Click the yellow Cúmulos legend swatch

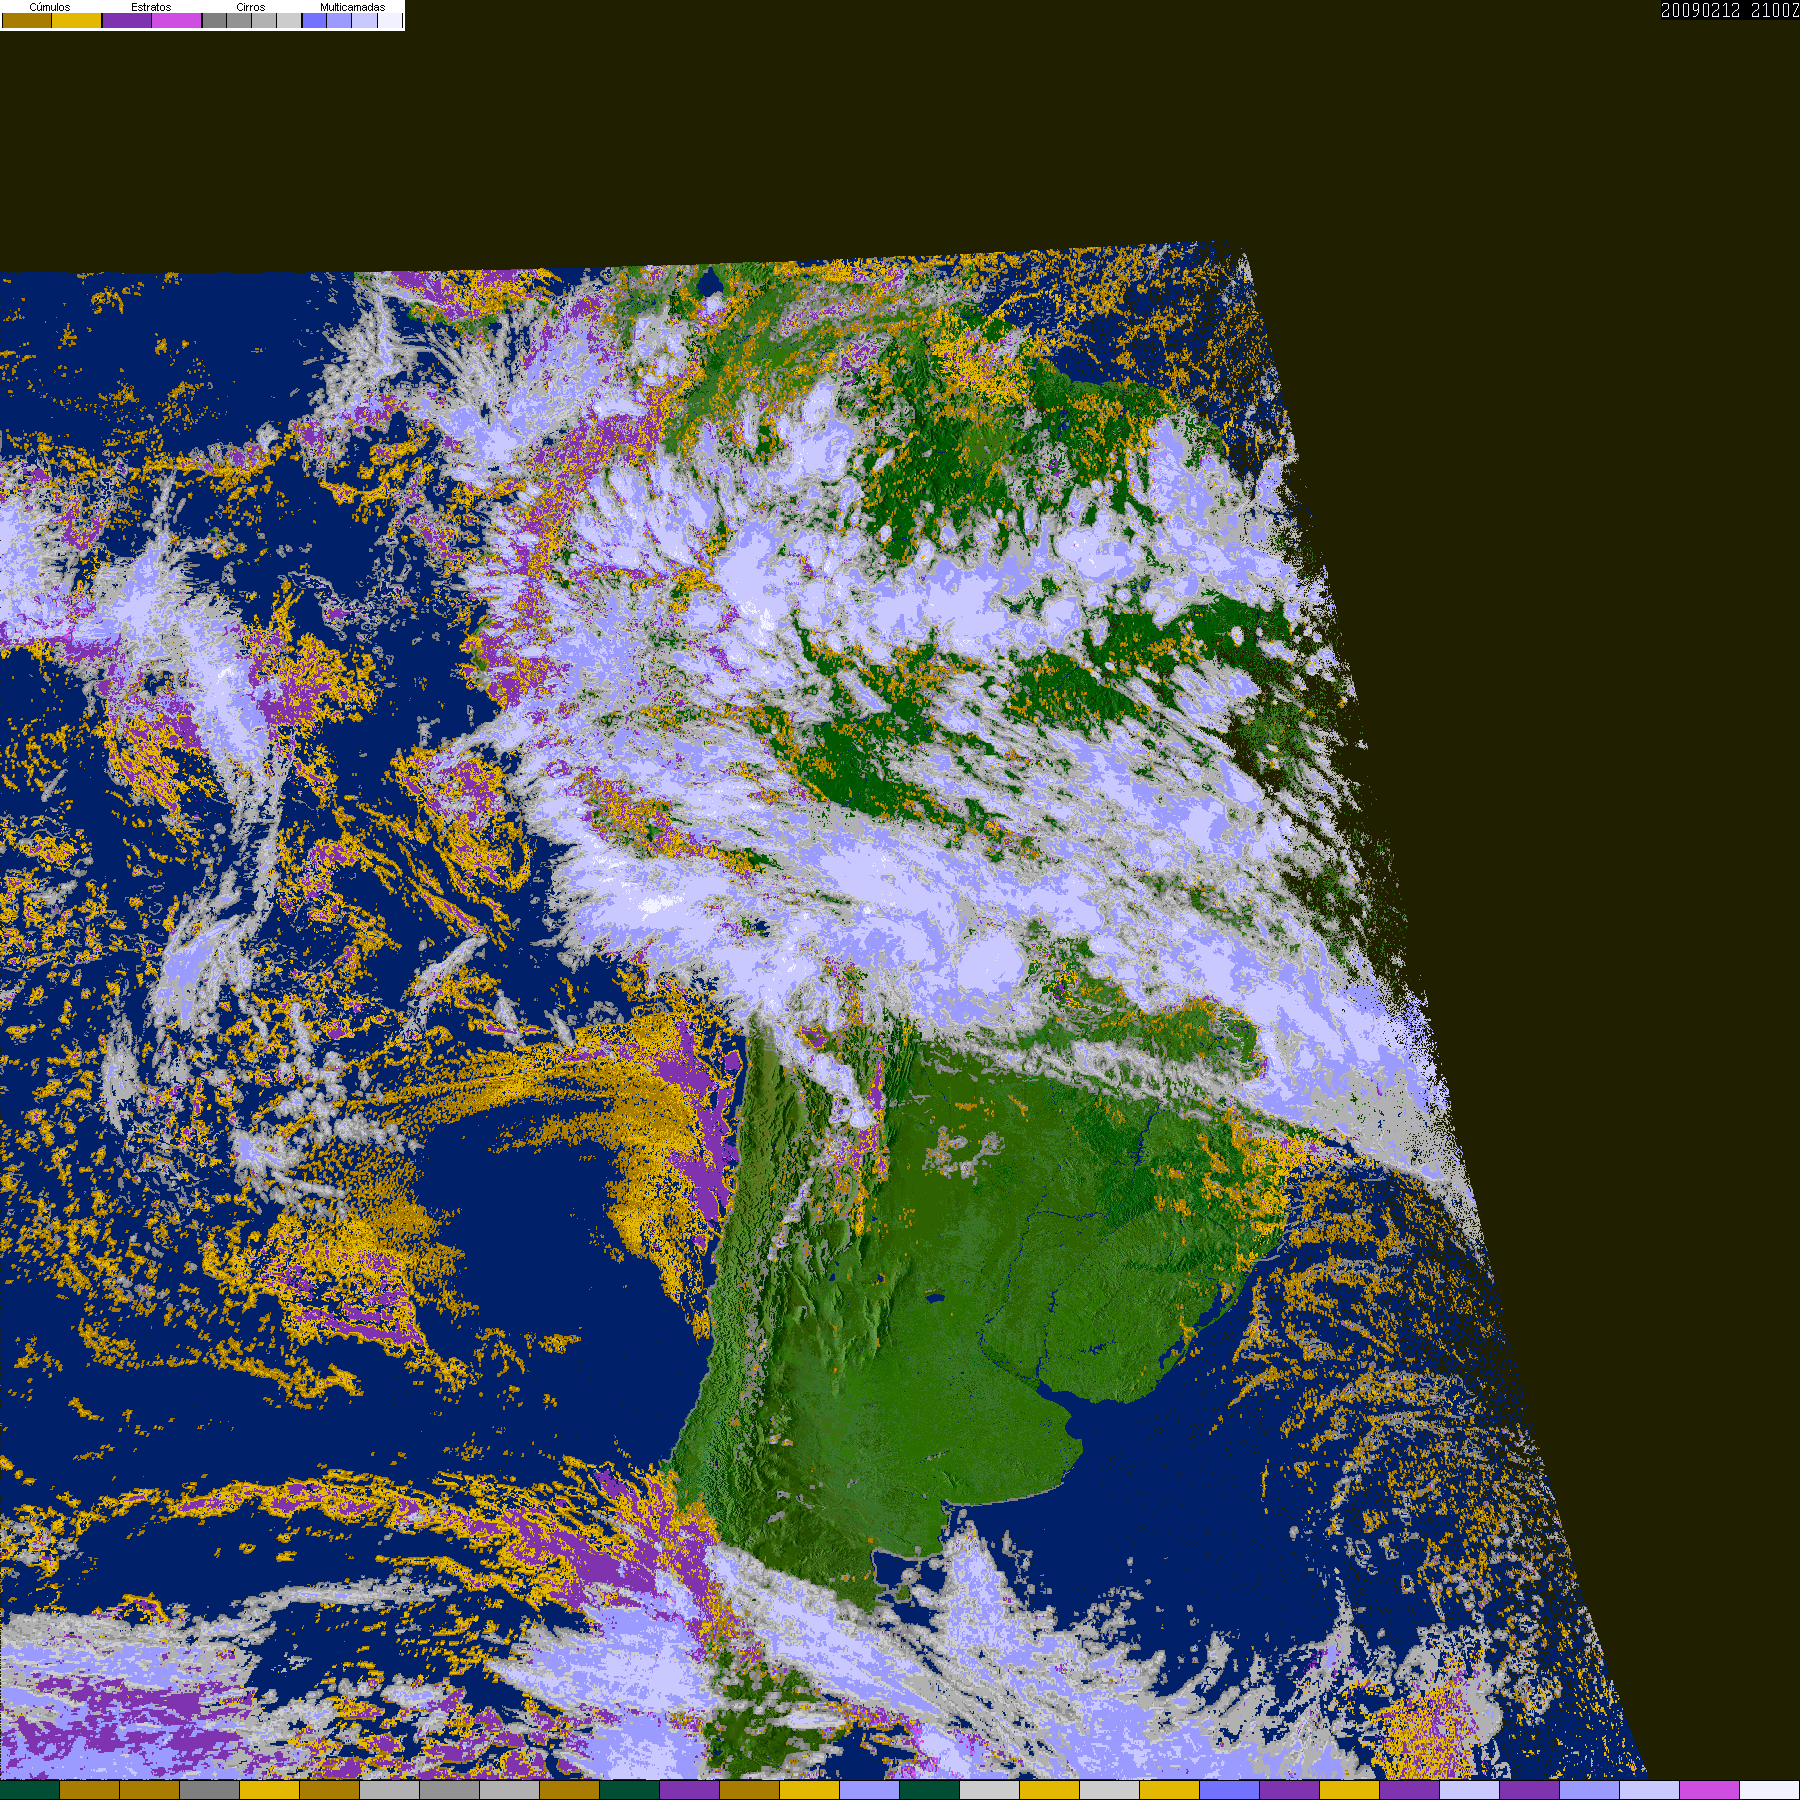pyautogui.click(x=77, y=20)
